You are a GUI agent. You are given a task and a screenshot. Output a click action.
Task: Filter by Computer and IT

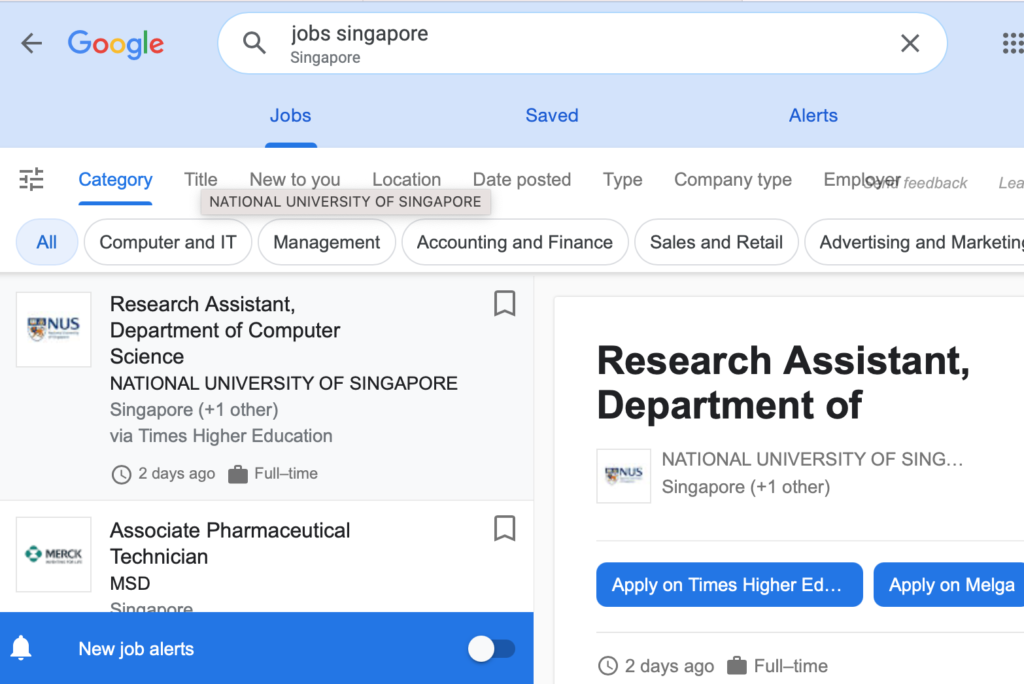click(x=168, y=242)
